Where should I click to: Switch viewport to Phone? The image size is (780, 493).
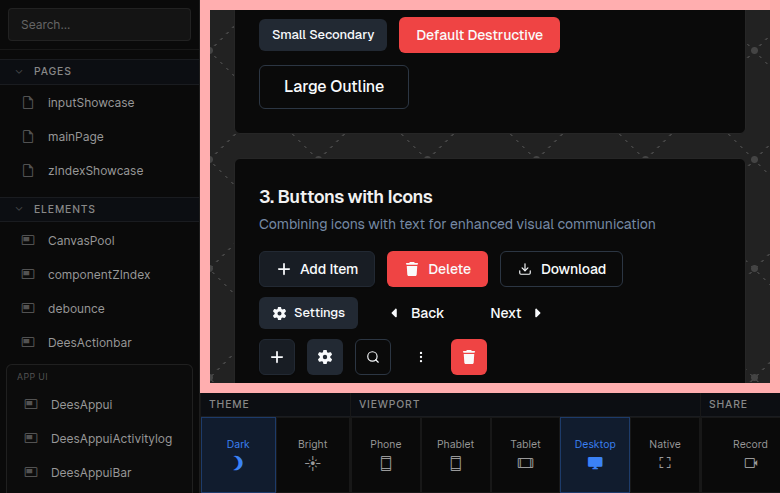click(386, 454)
